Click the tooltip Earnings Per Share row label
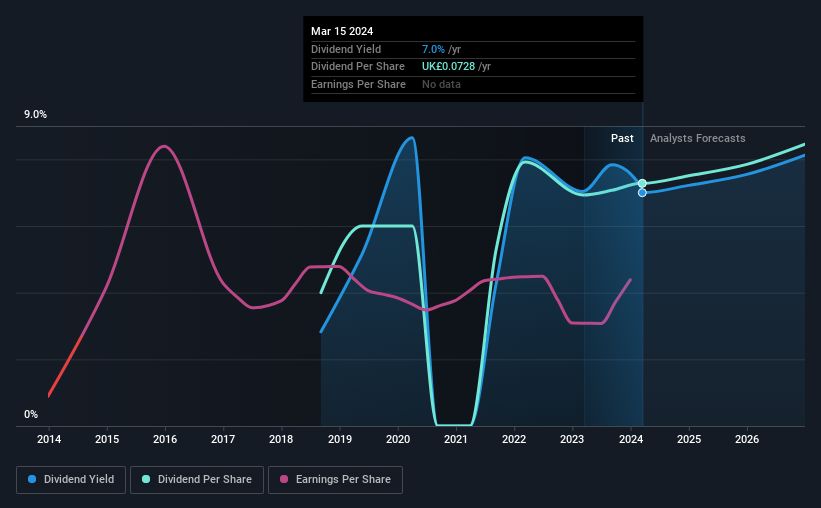Image resolution: width=821 pixels, height=508 pixels. (x=358, y=84)
